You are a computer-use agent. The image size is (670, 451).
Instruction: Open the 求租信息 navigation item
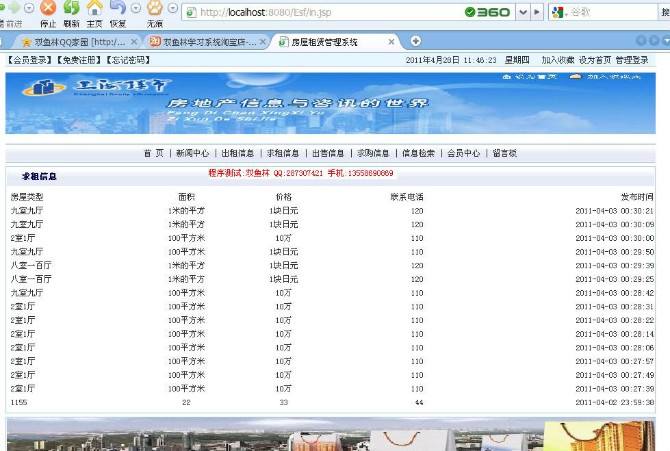tap(283, 153)
